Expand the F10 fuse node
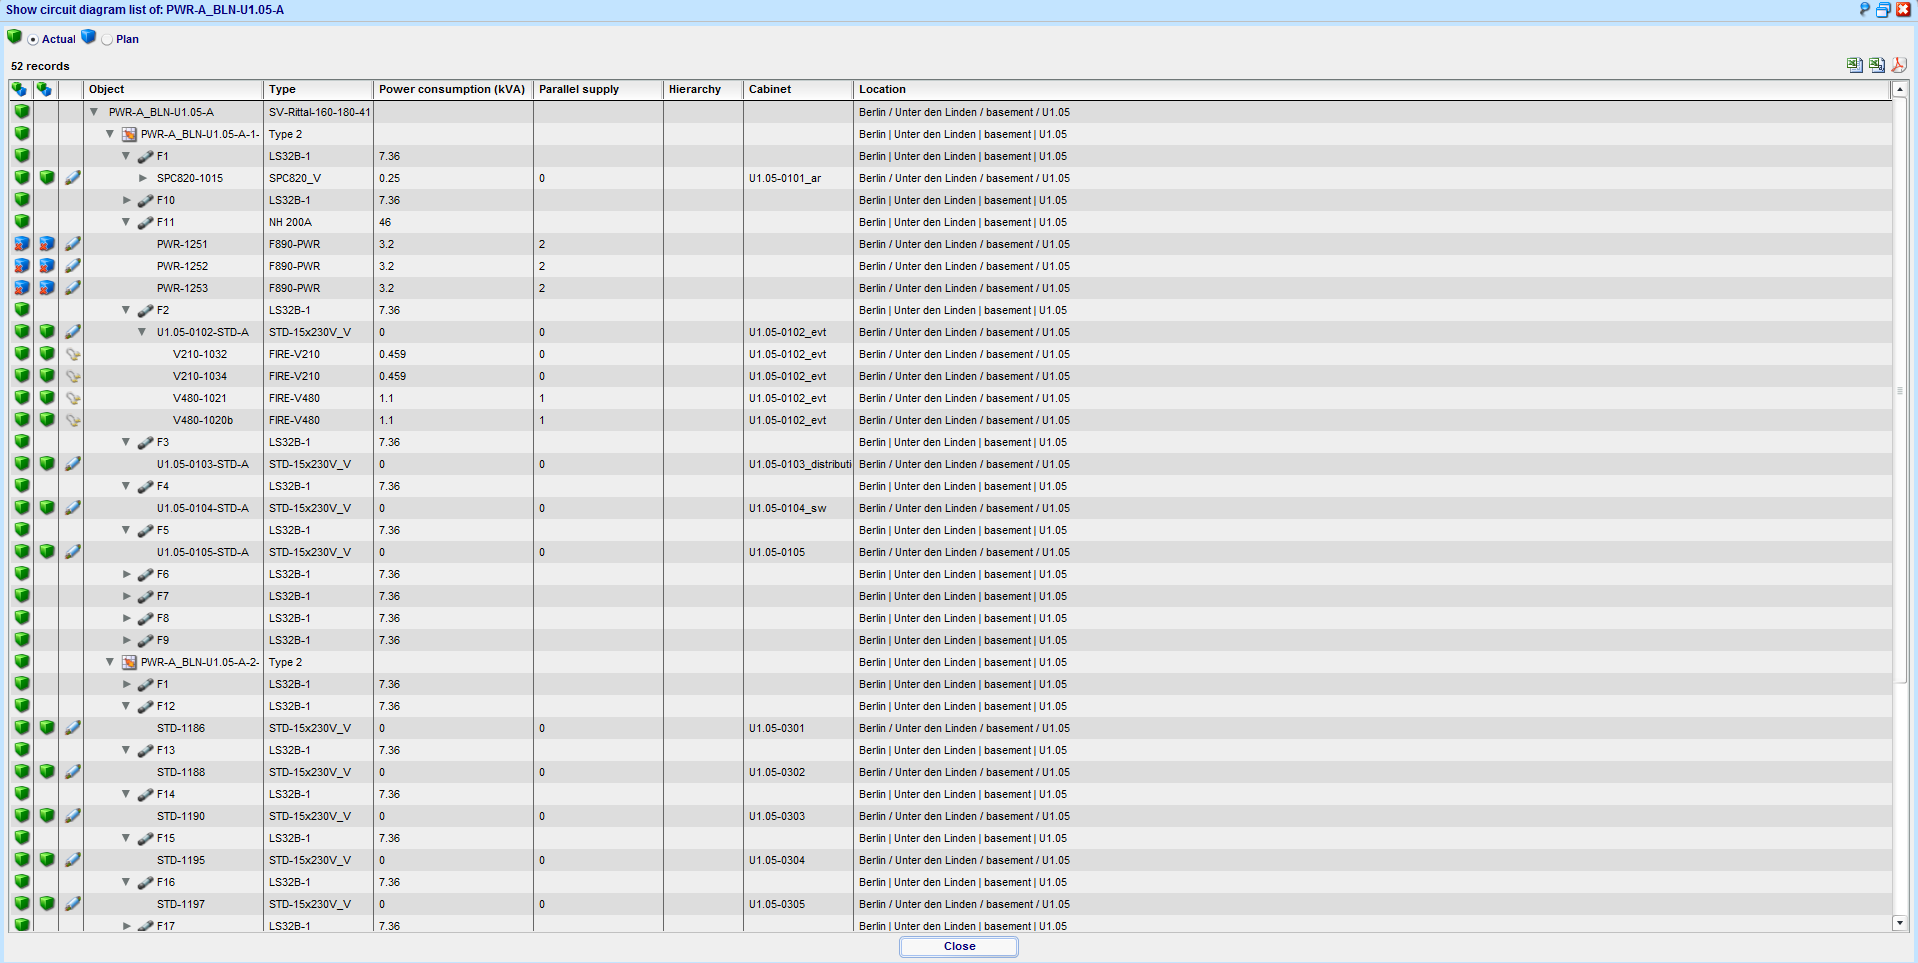This screenshot has width=1918, height=963. (127, 200)
